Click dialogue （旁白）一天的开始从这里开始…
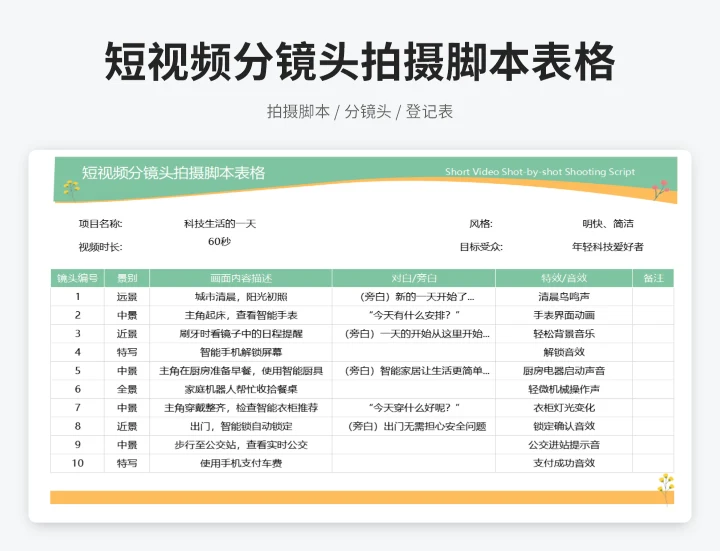This screenshot has width=720, height=551. point(414,334)
